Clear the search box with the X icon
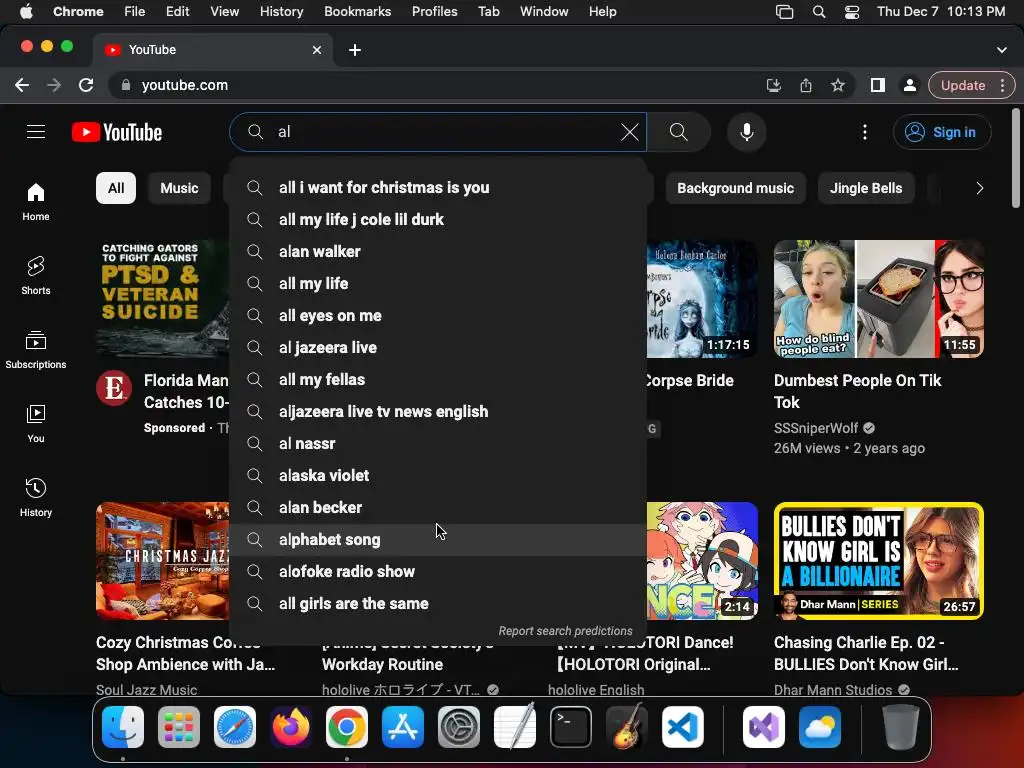The height and width of the screenshot is (768, 1024). point(630,132)
